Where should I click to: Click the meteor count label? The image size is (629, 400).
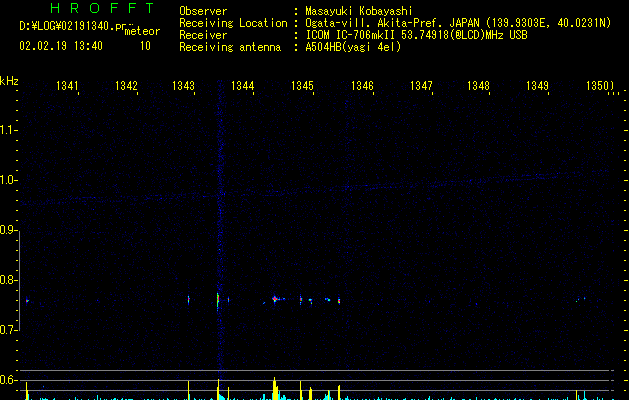tap(142, 31)
